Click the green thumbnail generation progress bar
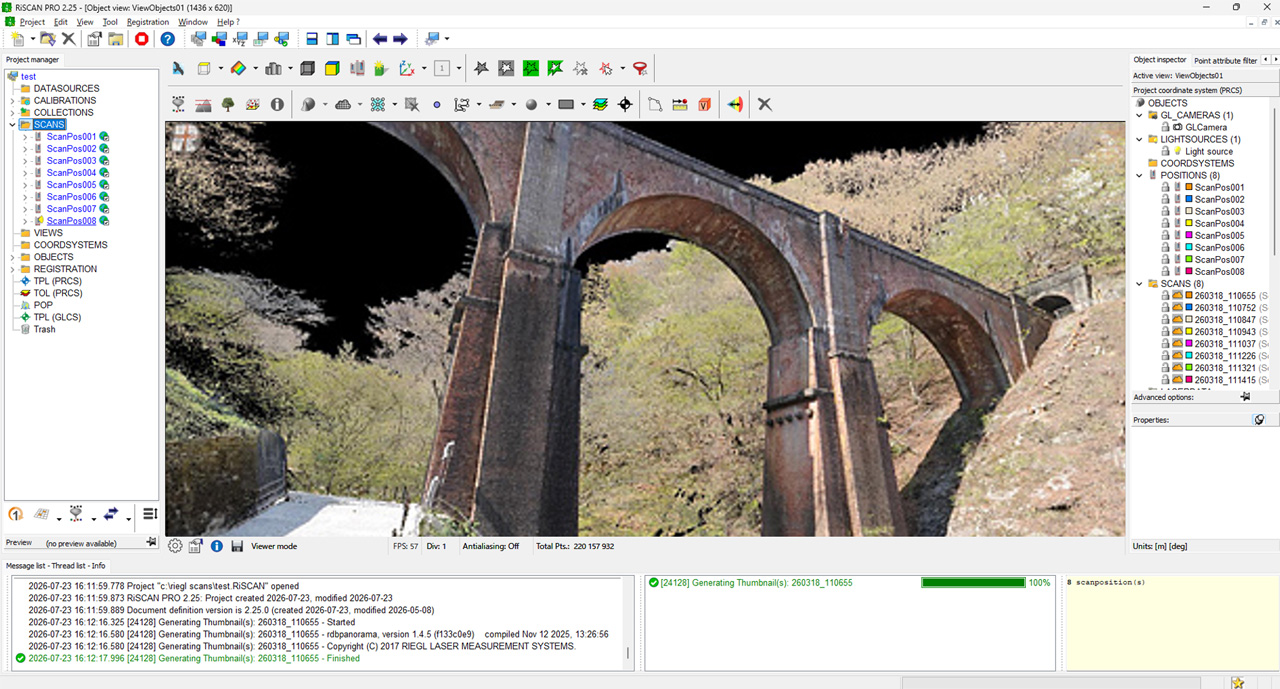Screen dimensions: 1280x689 [x=971, y=582]
